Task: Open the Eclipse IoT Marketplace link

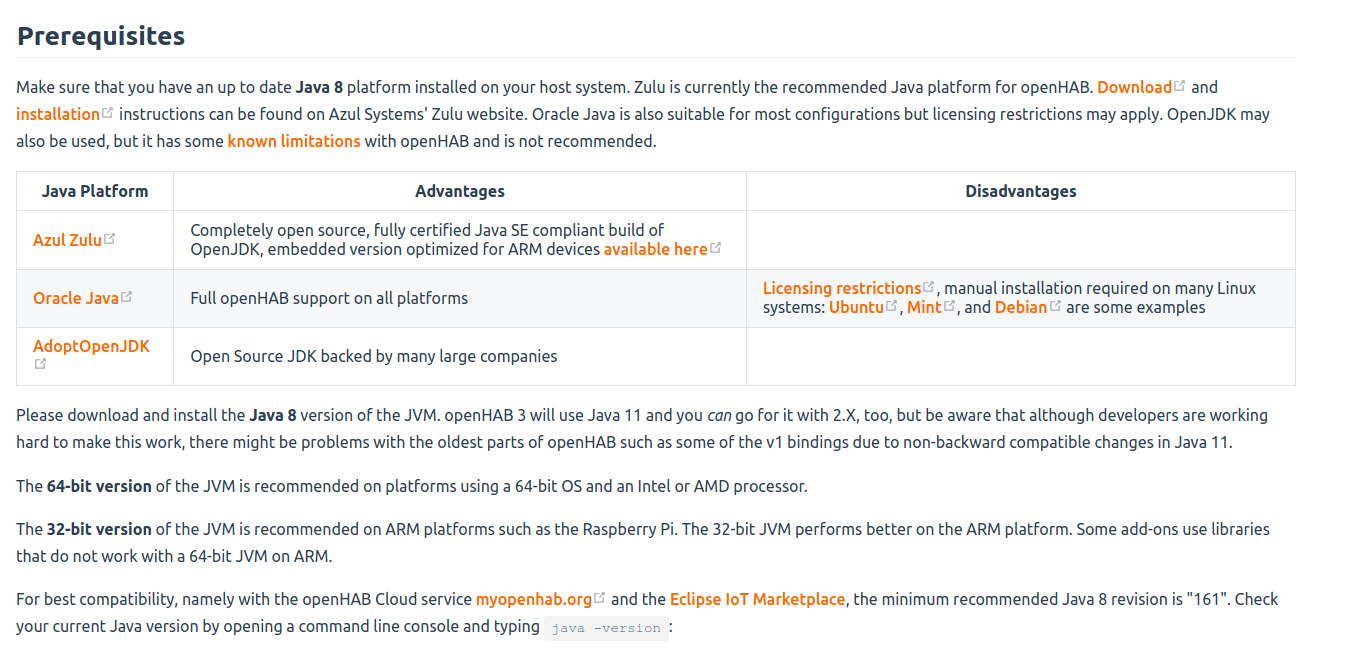Action: 758,599
